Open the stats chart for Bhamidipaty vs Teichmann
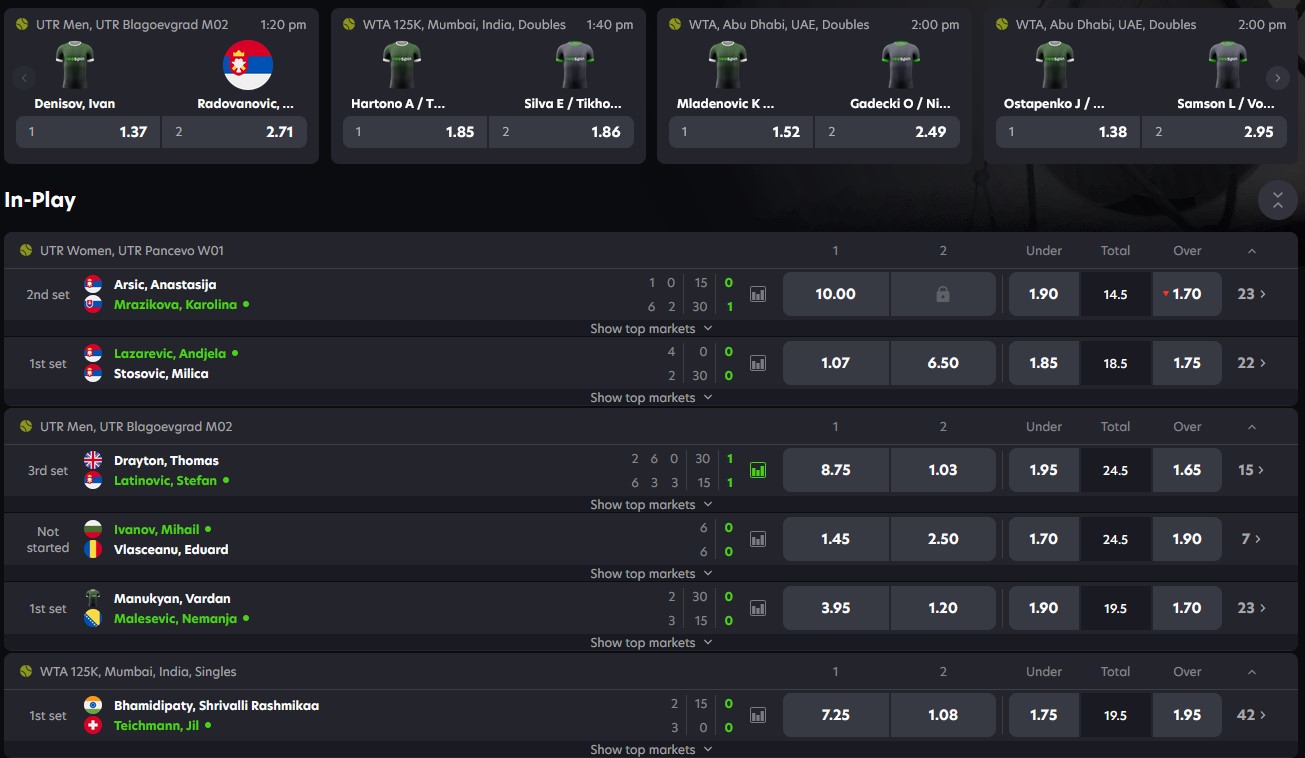 [757, 714]
